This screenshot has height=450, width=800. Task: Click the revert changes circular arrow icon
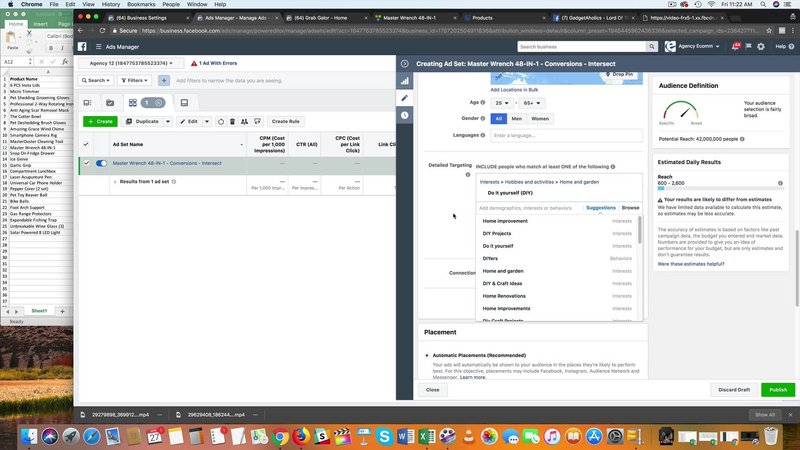pos(221,121)
